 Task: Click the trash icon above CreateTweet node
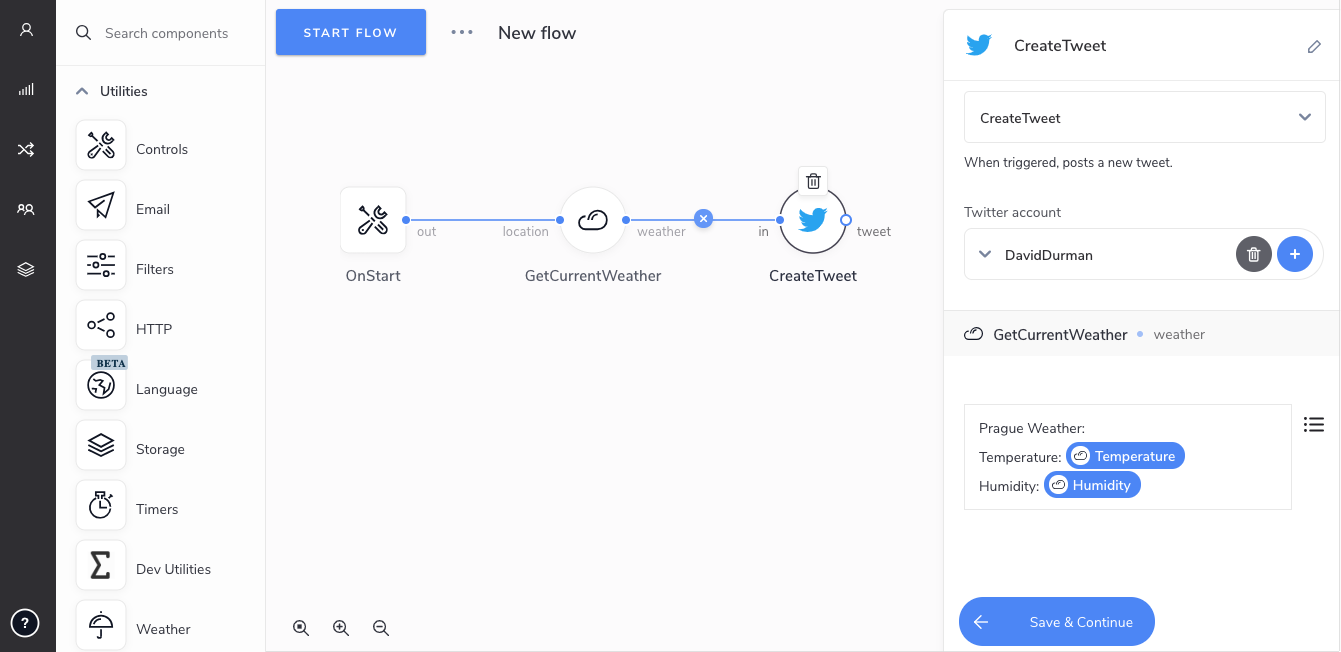click(x=813, y=181)
